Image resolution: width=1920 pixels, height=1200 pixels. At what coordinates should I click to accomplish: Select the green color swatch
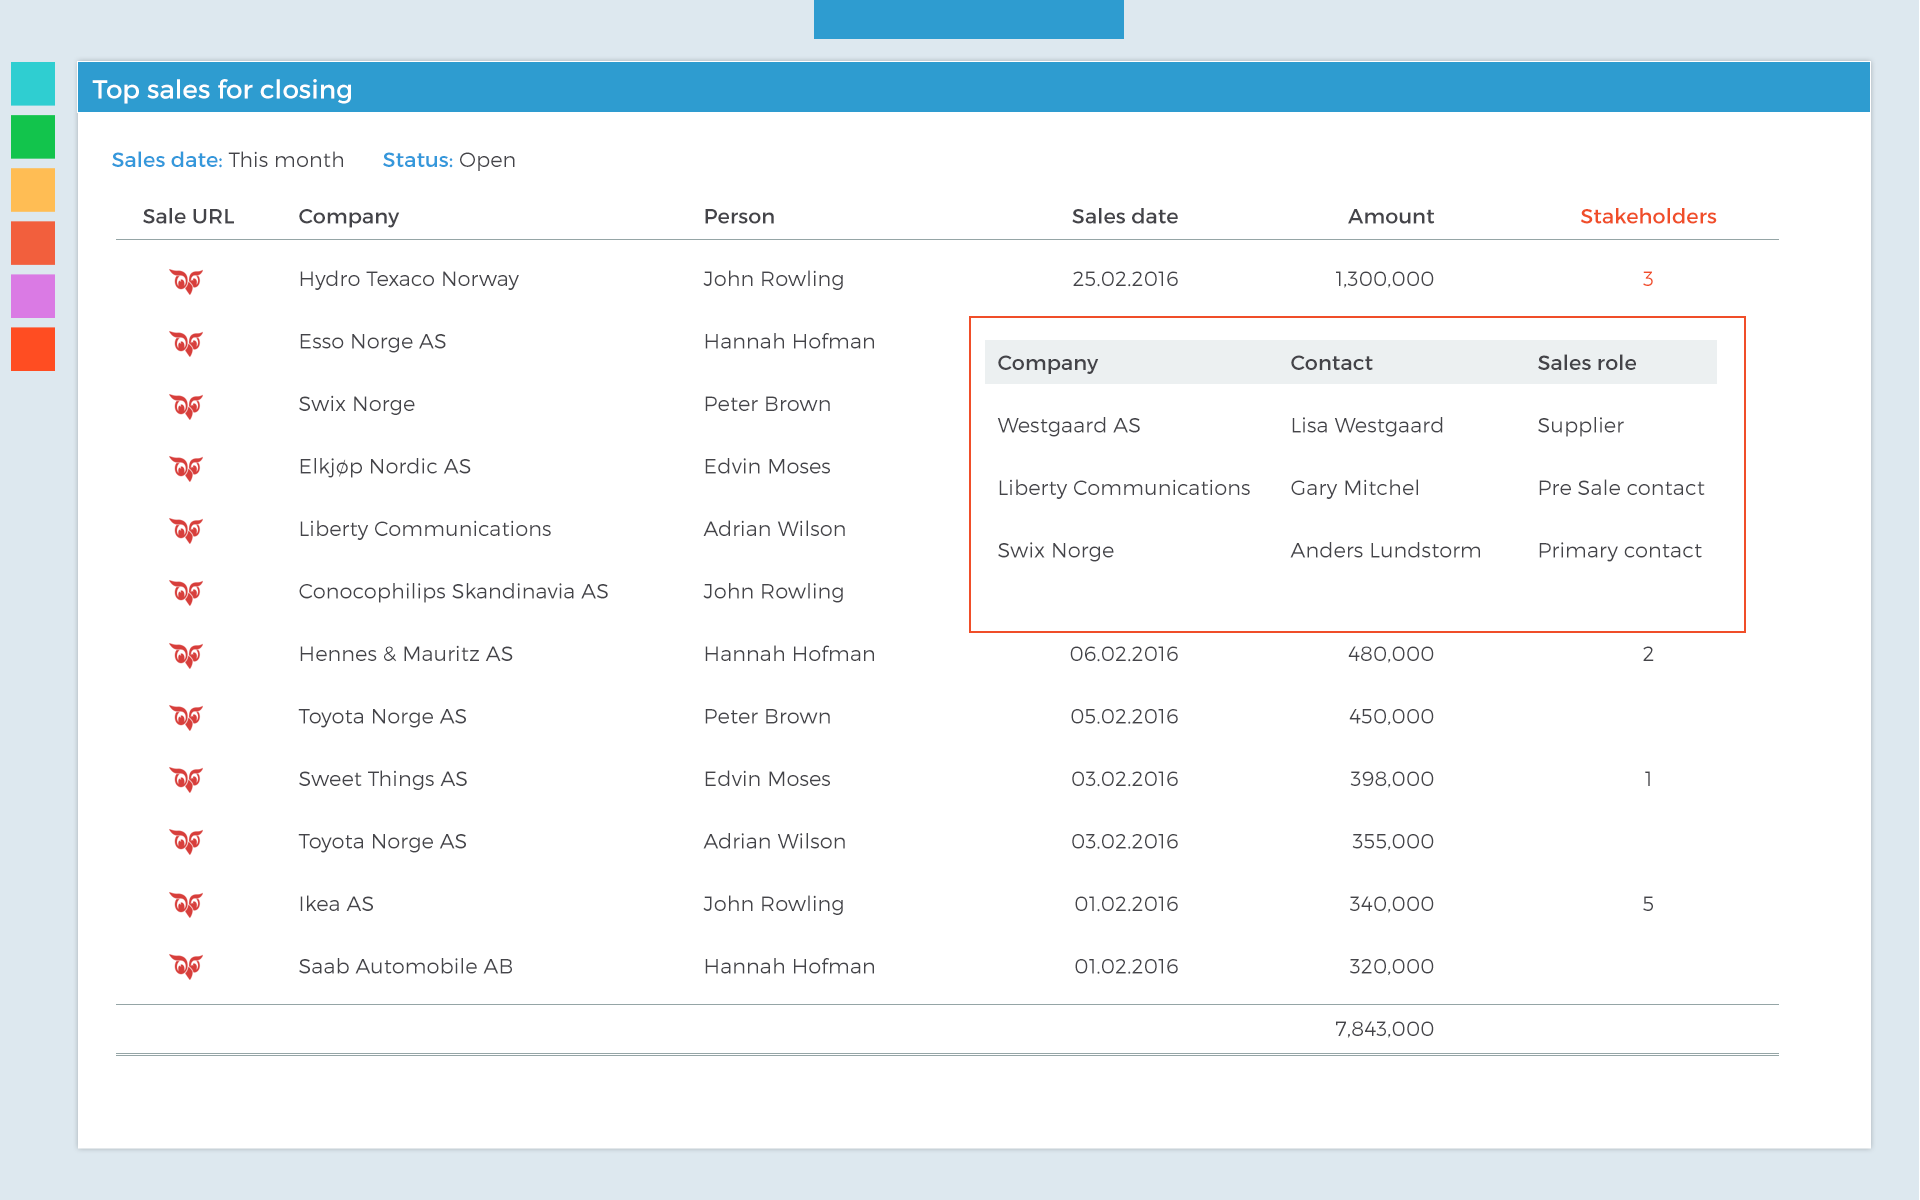[33, 137]
